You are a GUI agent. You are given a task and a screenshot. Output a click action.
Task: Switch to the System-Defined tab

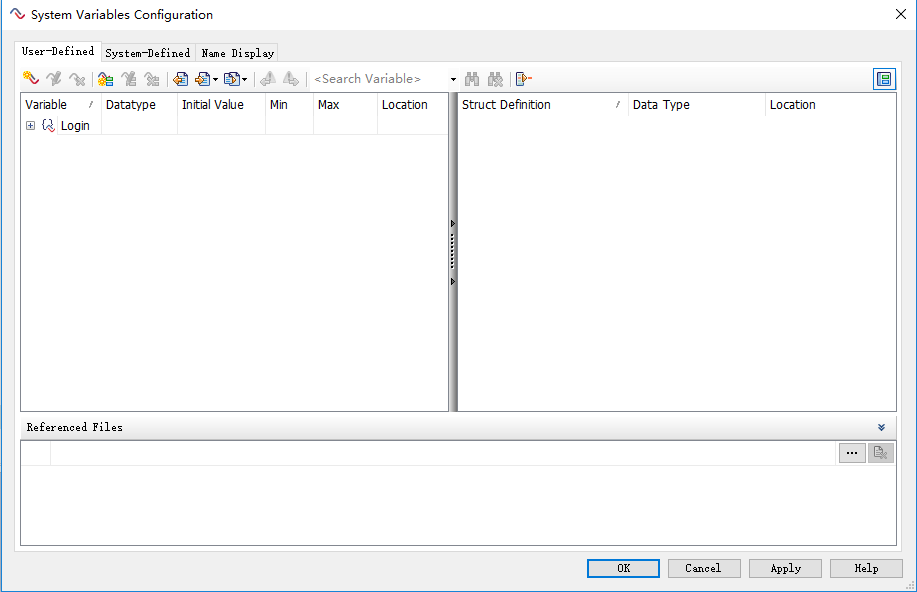(x=147, y=53)
